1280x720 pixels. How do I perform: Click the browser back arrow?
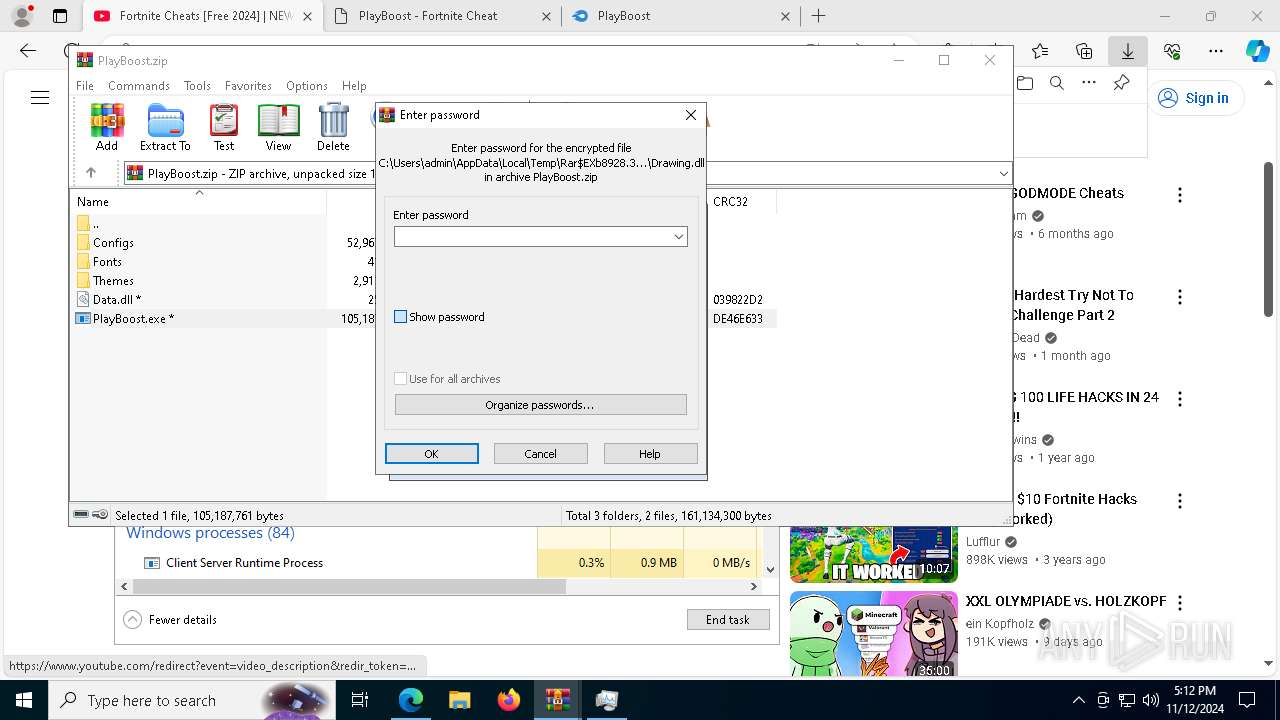click(28, 51)
